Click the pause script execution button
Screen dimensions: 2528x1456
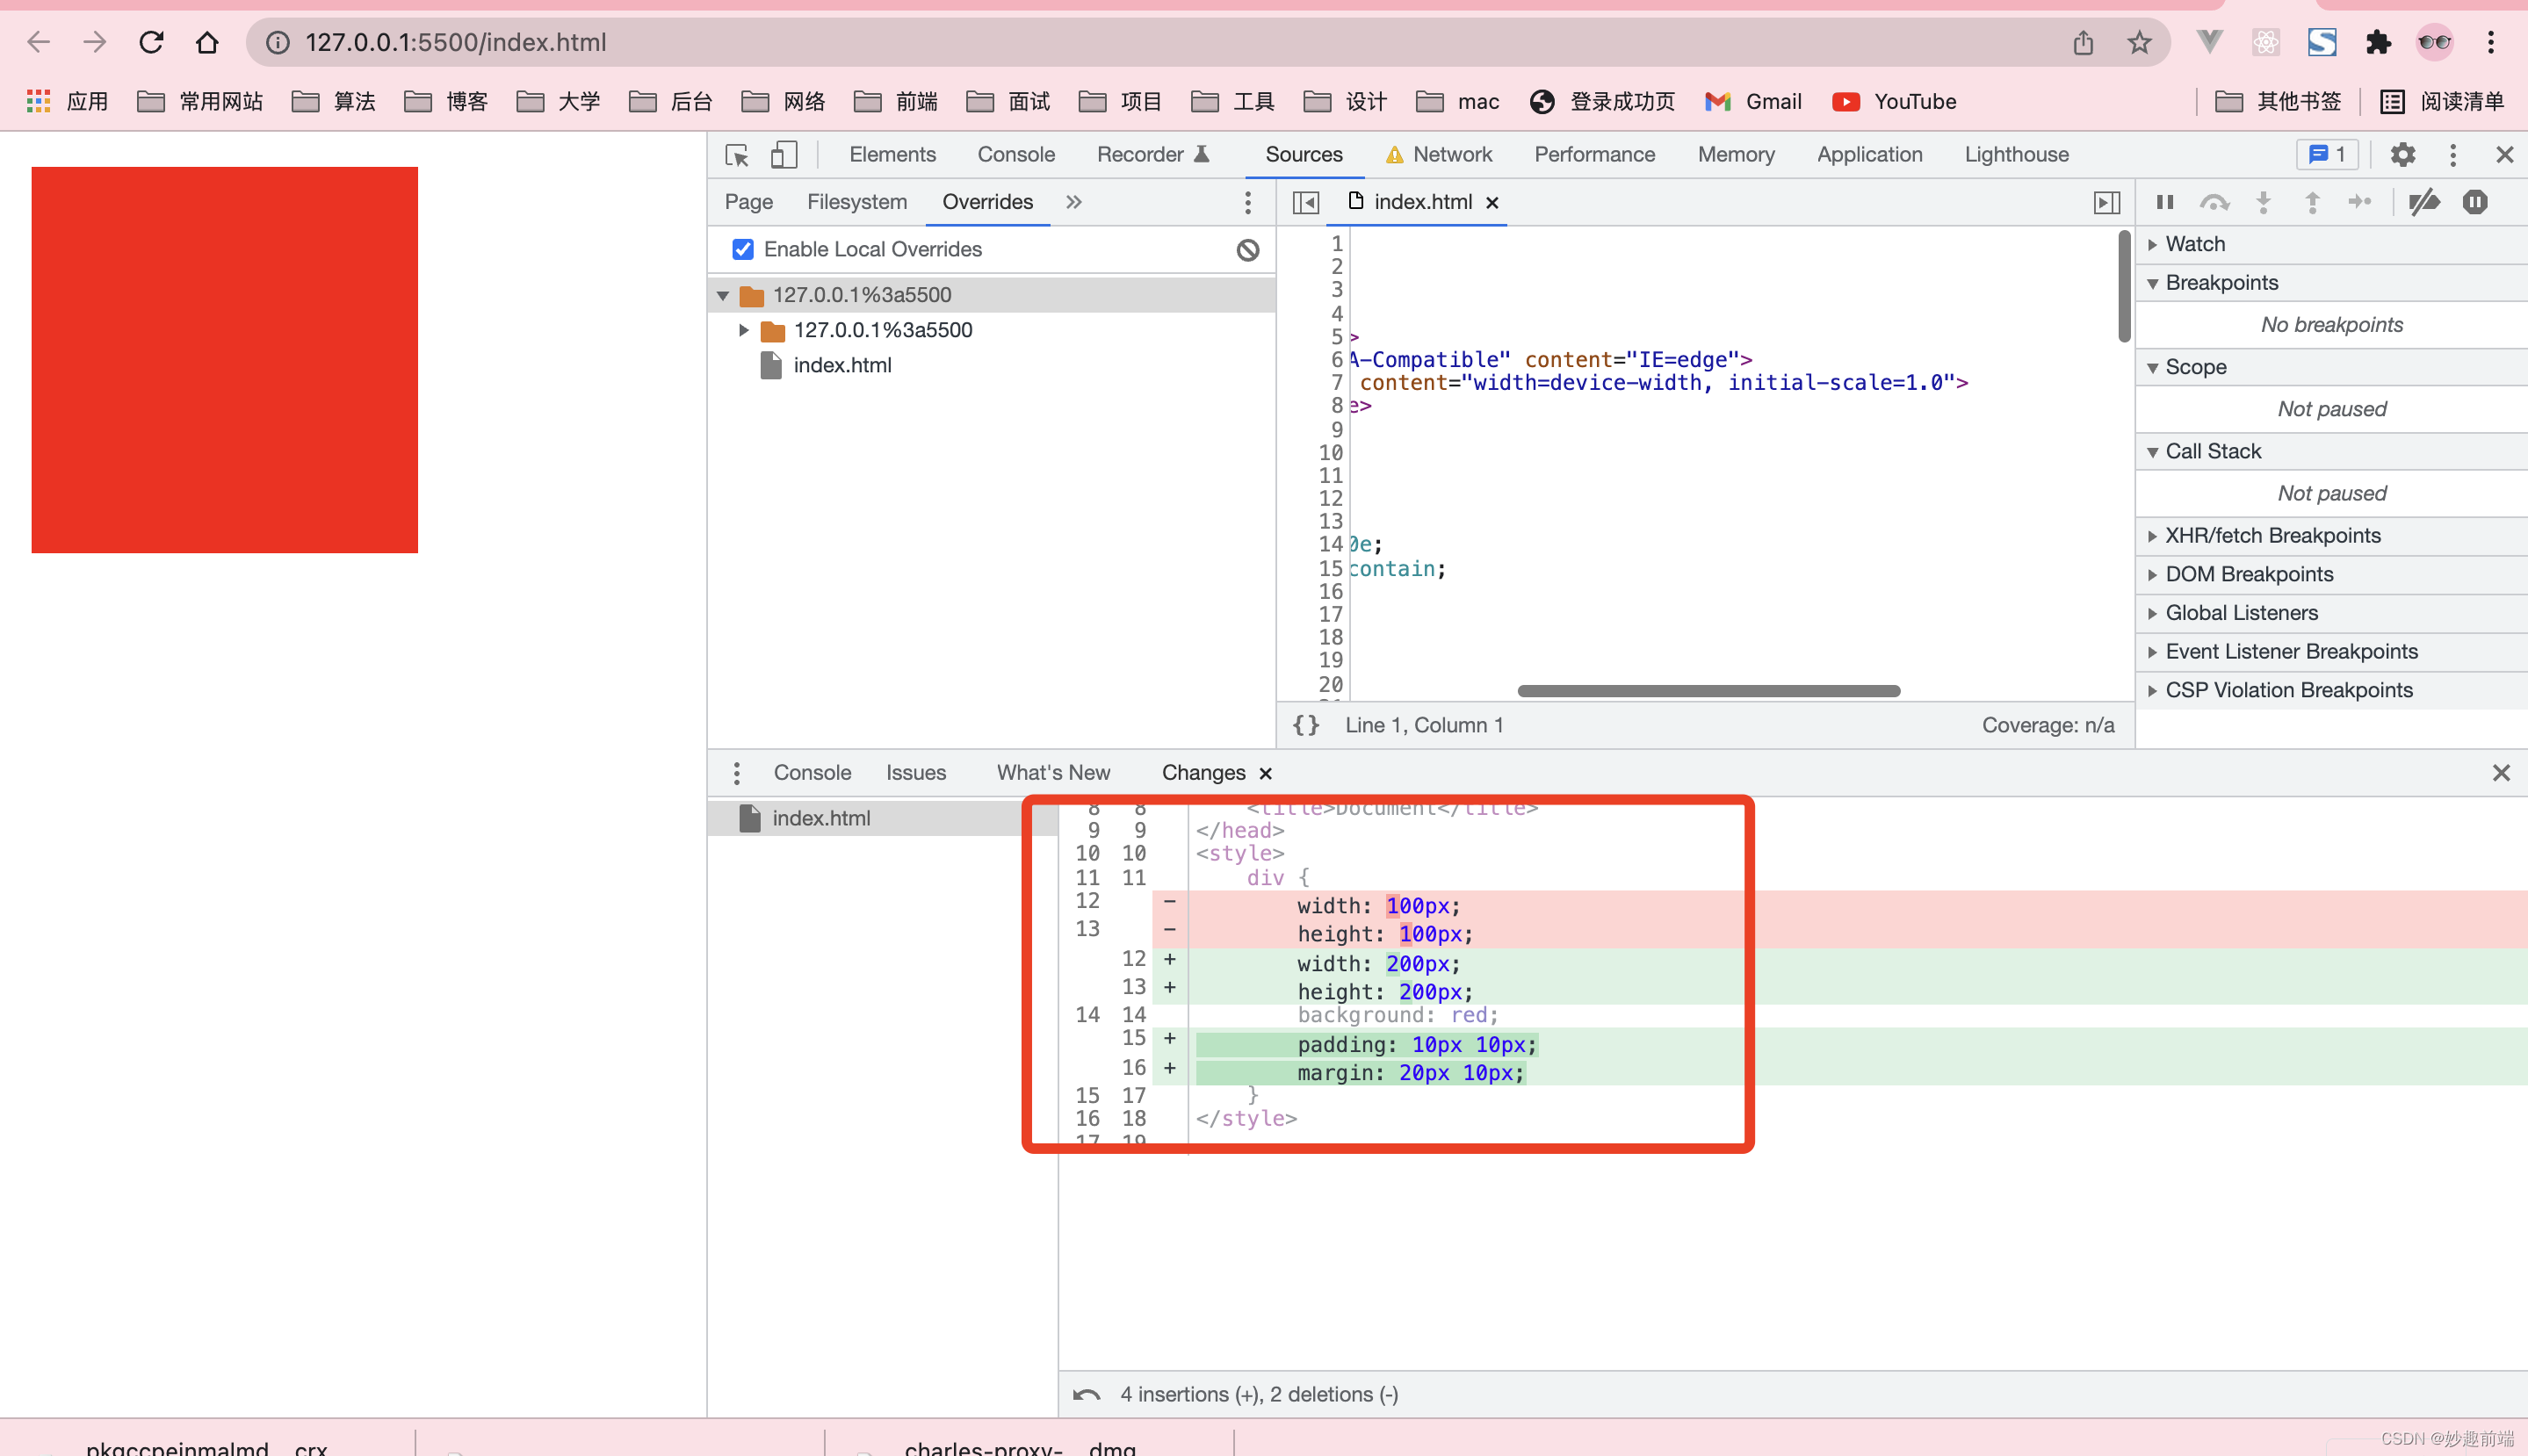[x=2165, y=202]
